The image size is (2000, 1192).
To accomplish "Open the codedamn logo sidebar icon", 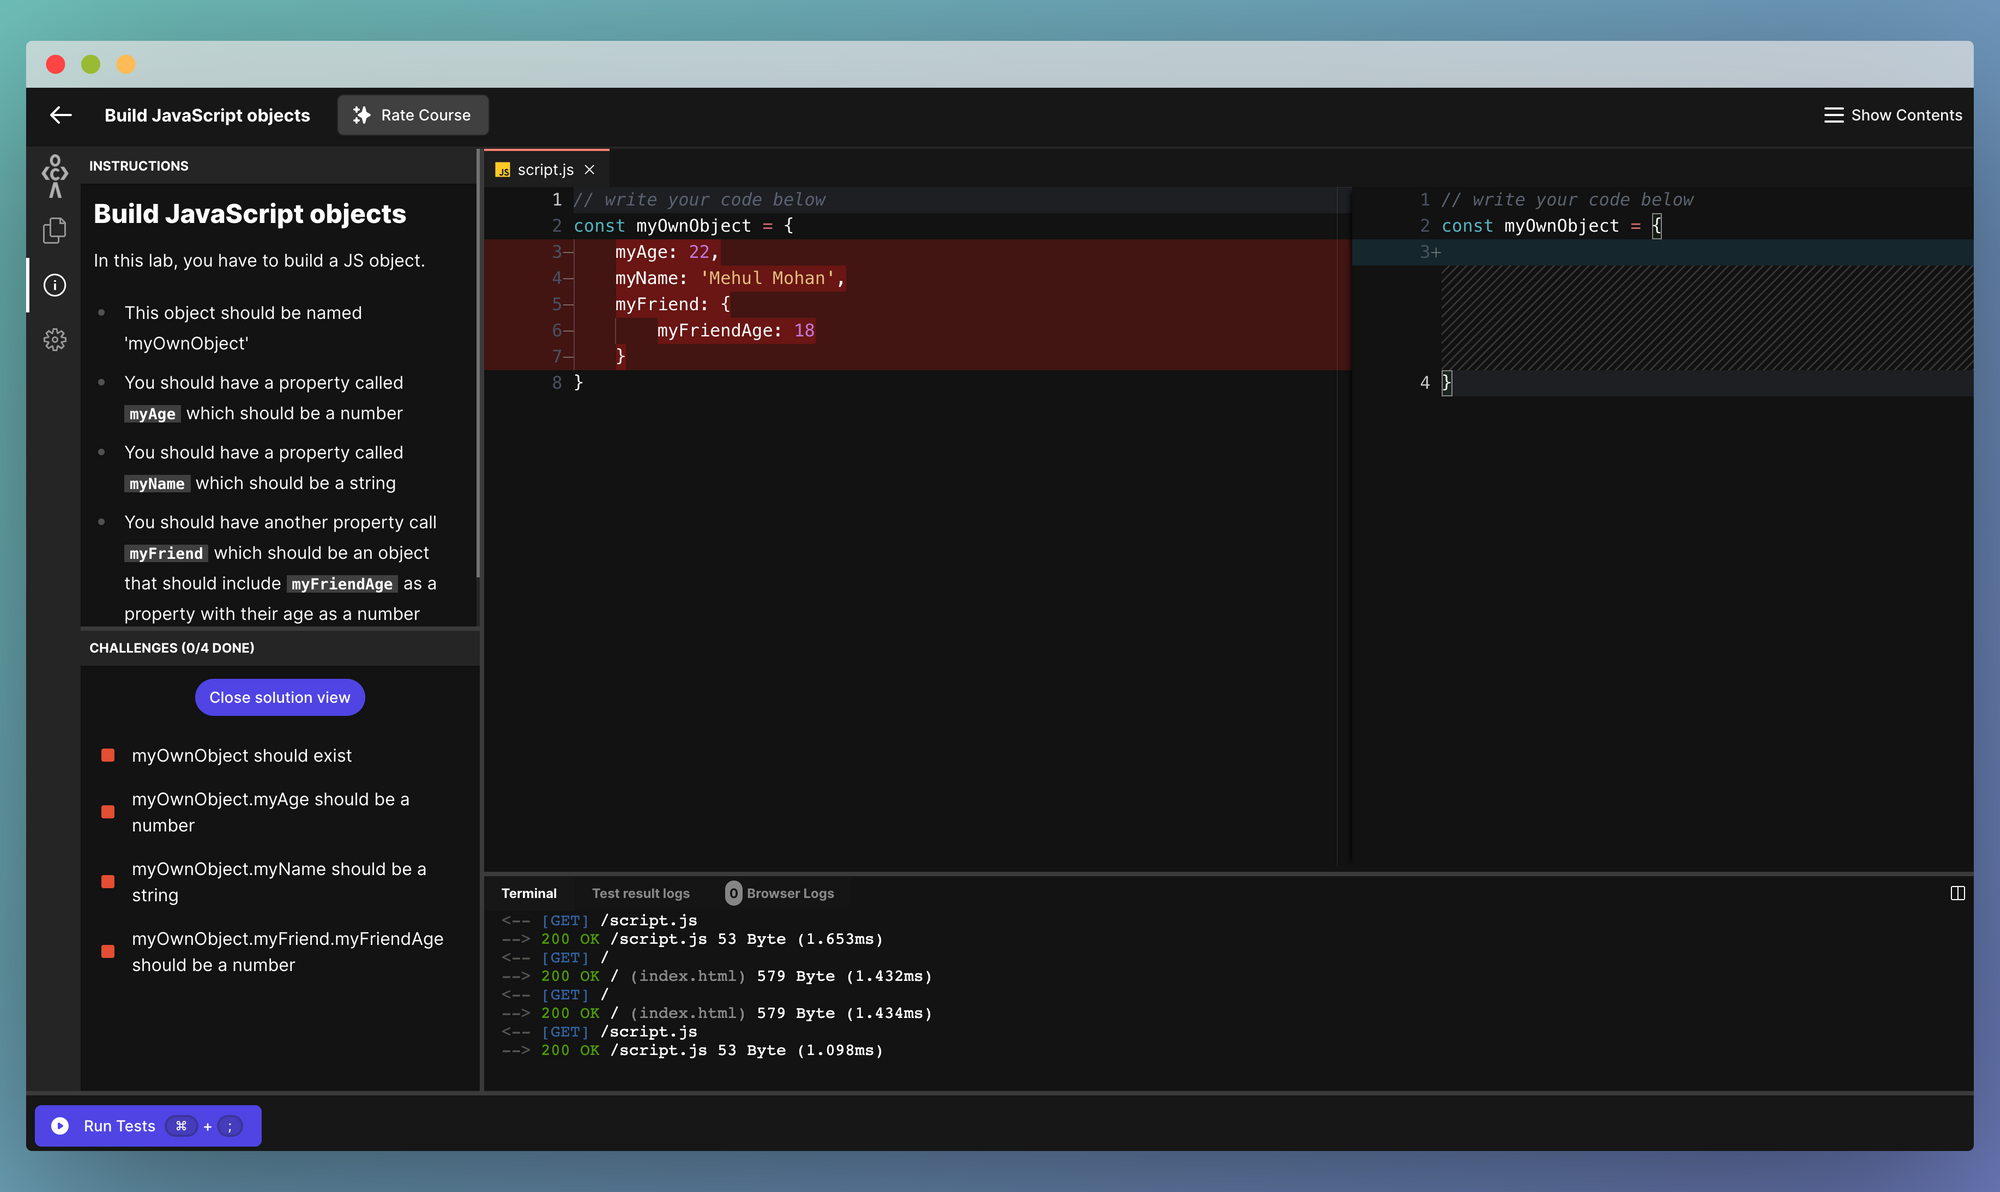I will [55, 174].
